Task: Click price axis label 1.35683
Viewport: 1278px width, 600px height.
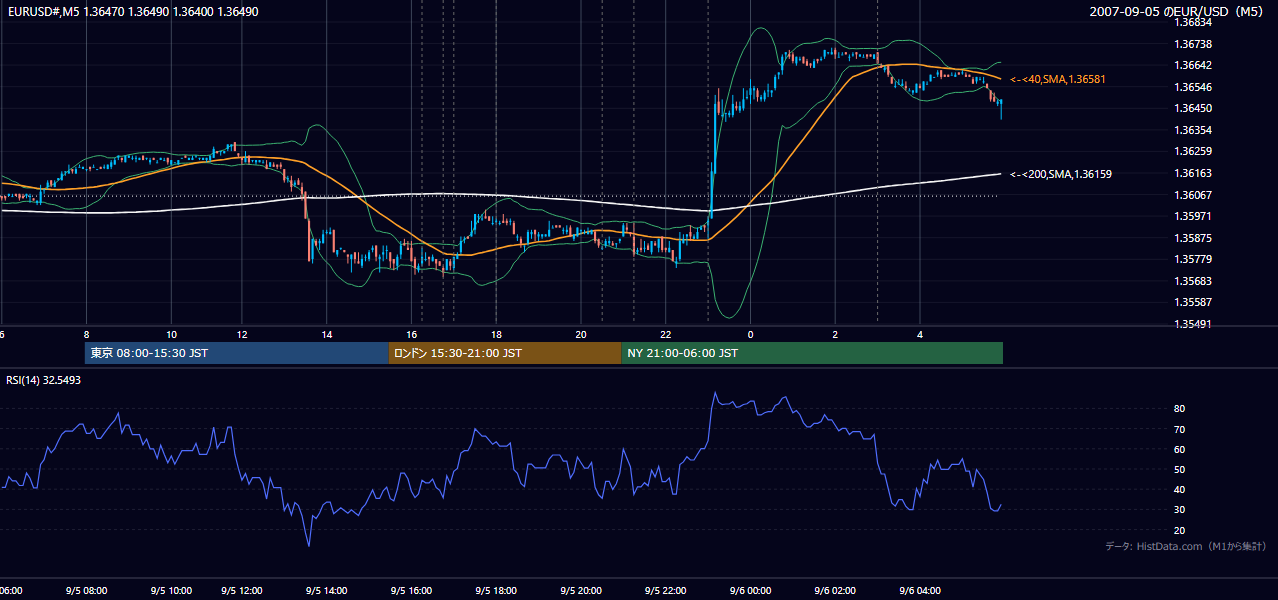Action: click(1192, 281)
